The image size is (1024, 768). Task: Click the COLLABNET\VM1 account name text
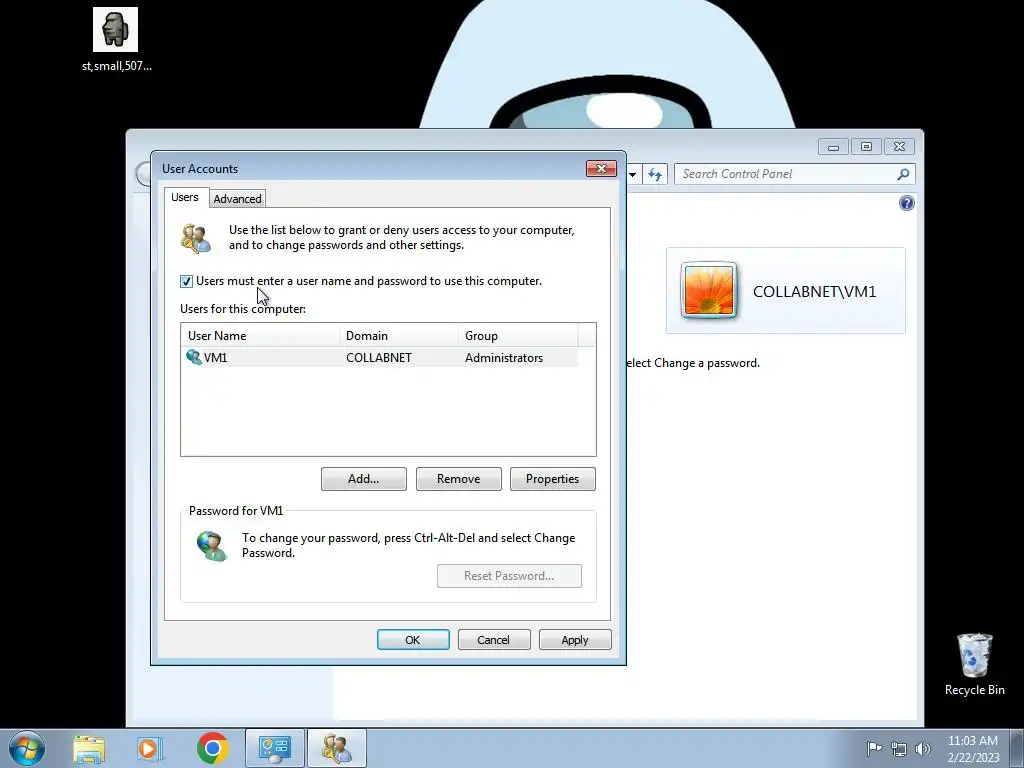point(814,291)
